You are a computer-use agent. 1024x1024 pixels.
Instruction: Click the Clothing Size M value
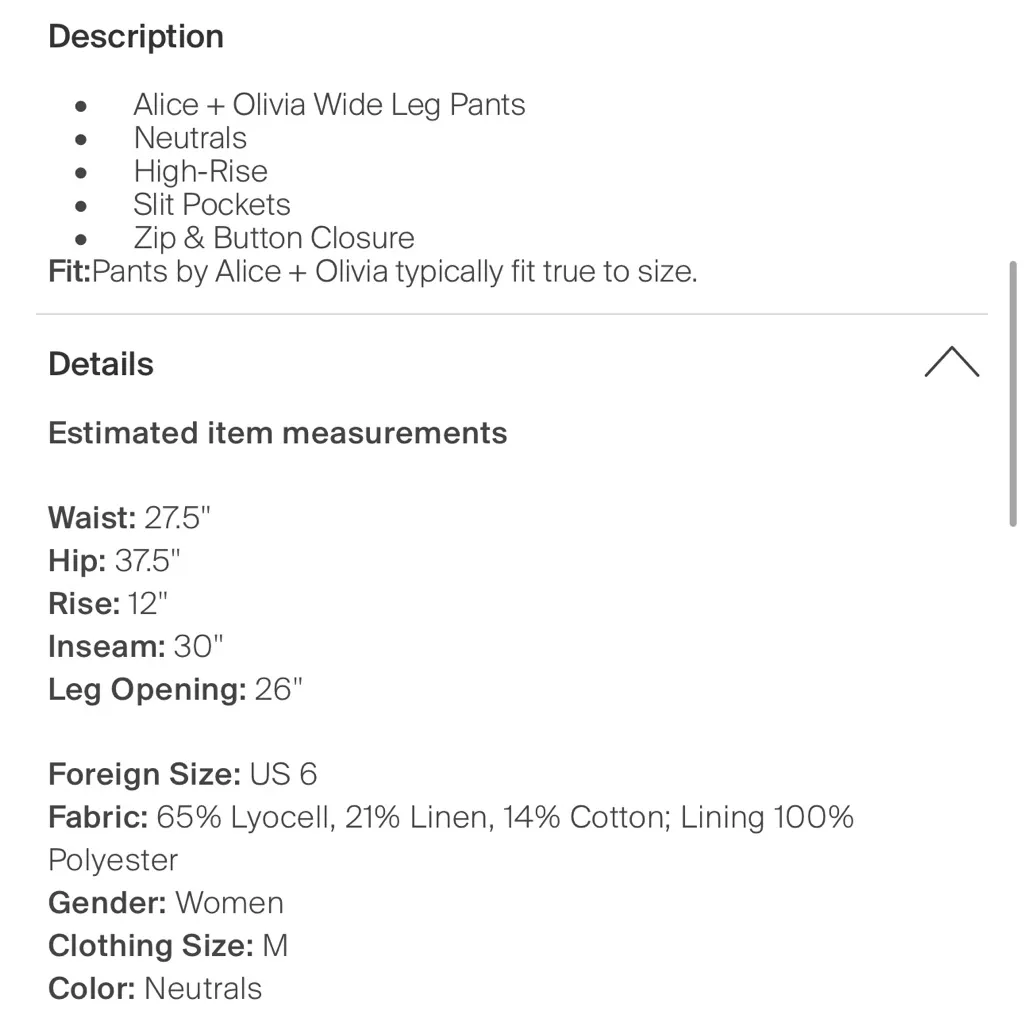[x=167, y=946]
